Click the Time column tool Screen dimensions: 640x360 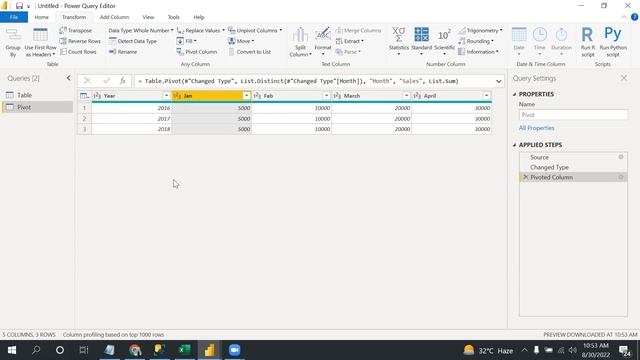pyautogui.click(x=540, y=41)
